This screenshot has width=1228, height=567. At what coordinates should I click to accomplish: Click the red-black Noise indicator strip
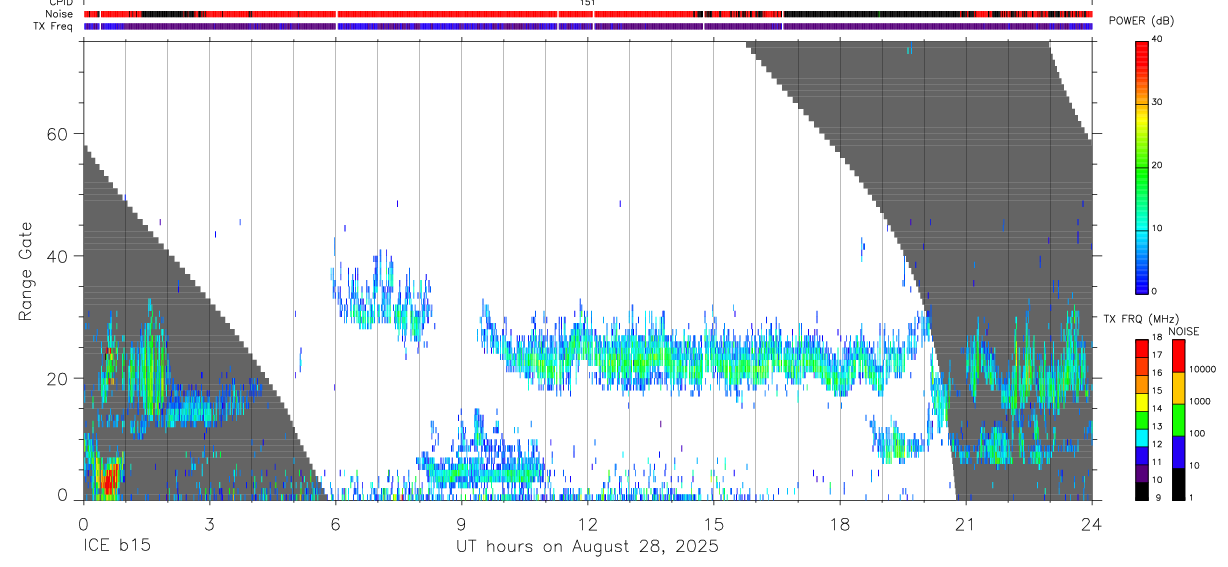[x=587, y=14]
